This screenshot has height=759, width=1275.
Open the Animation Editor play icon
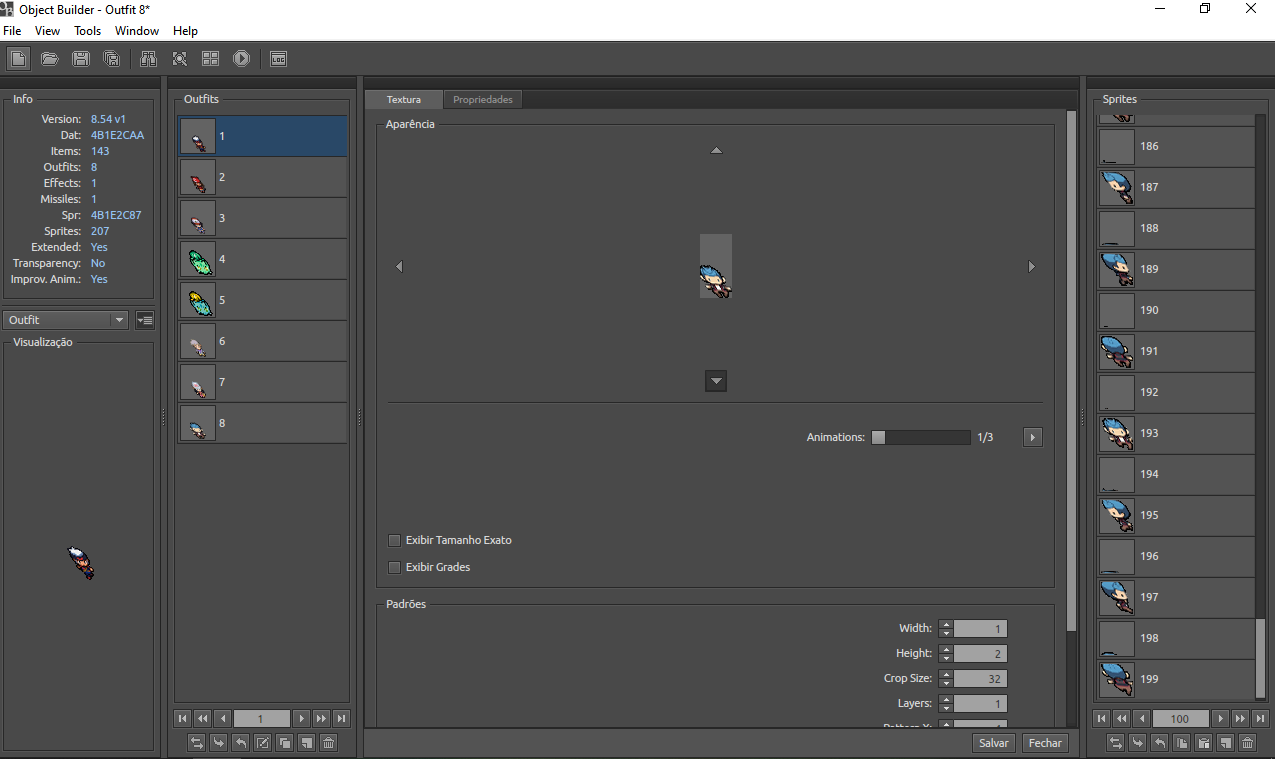241,59
